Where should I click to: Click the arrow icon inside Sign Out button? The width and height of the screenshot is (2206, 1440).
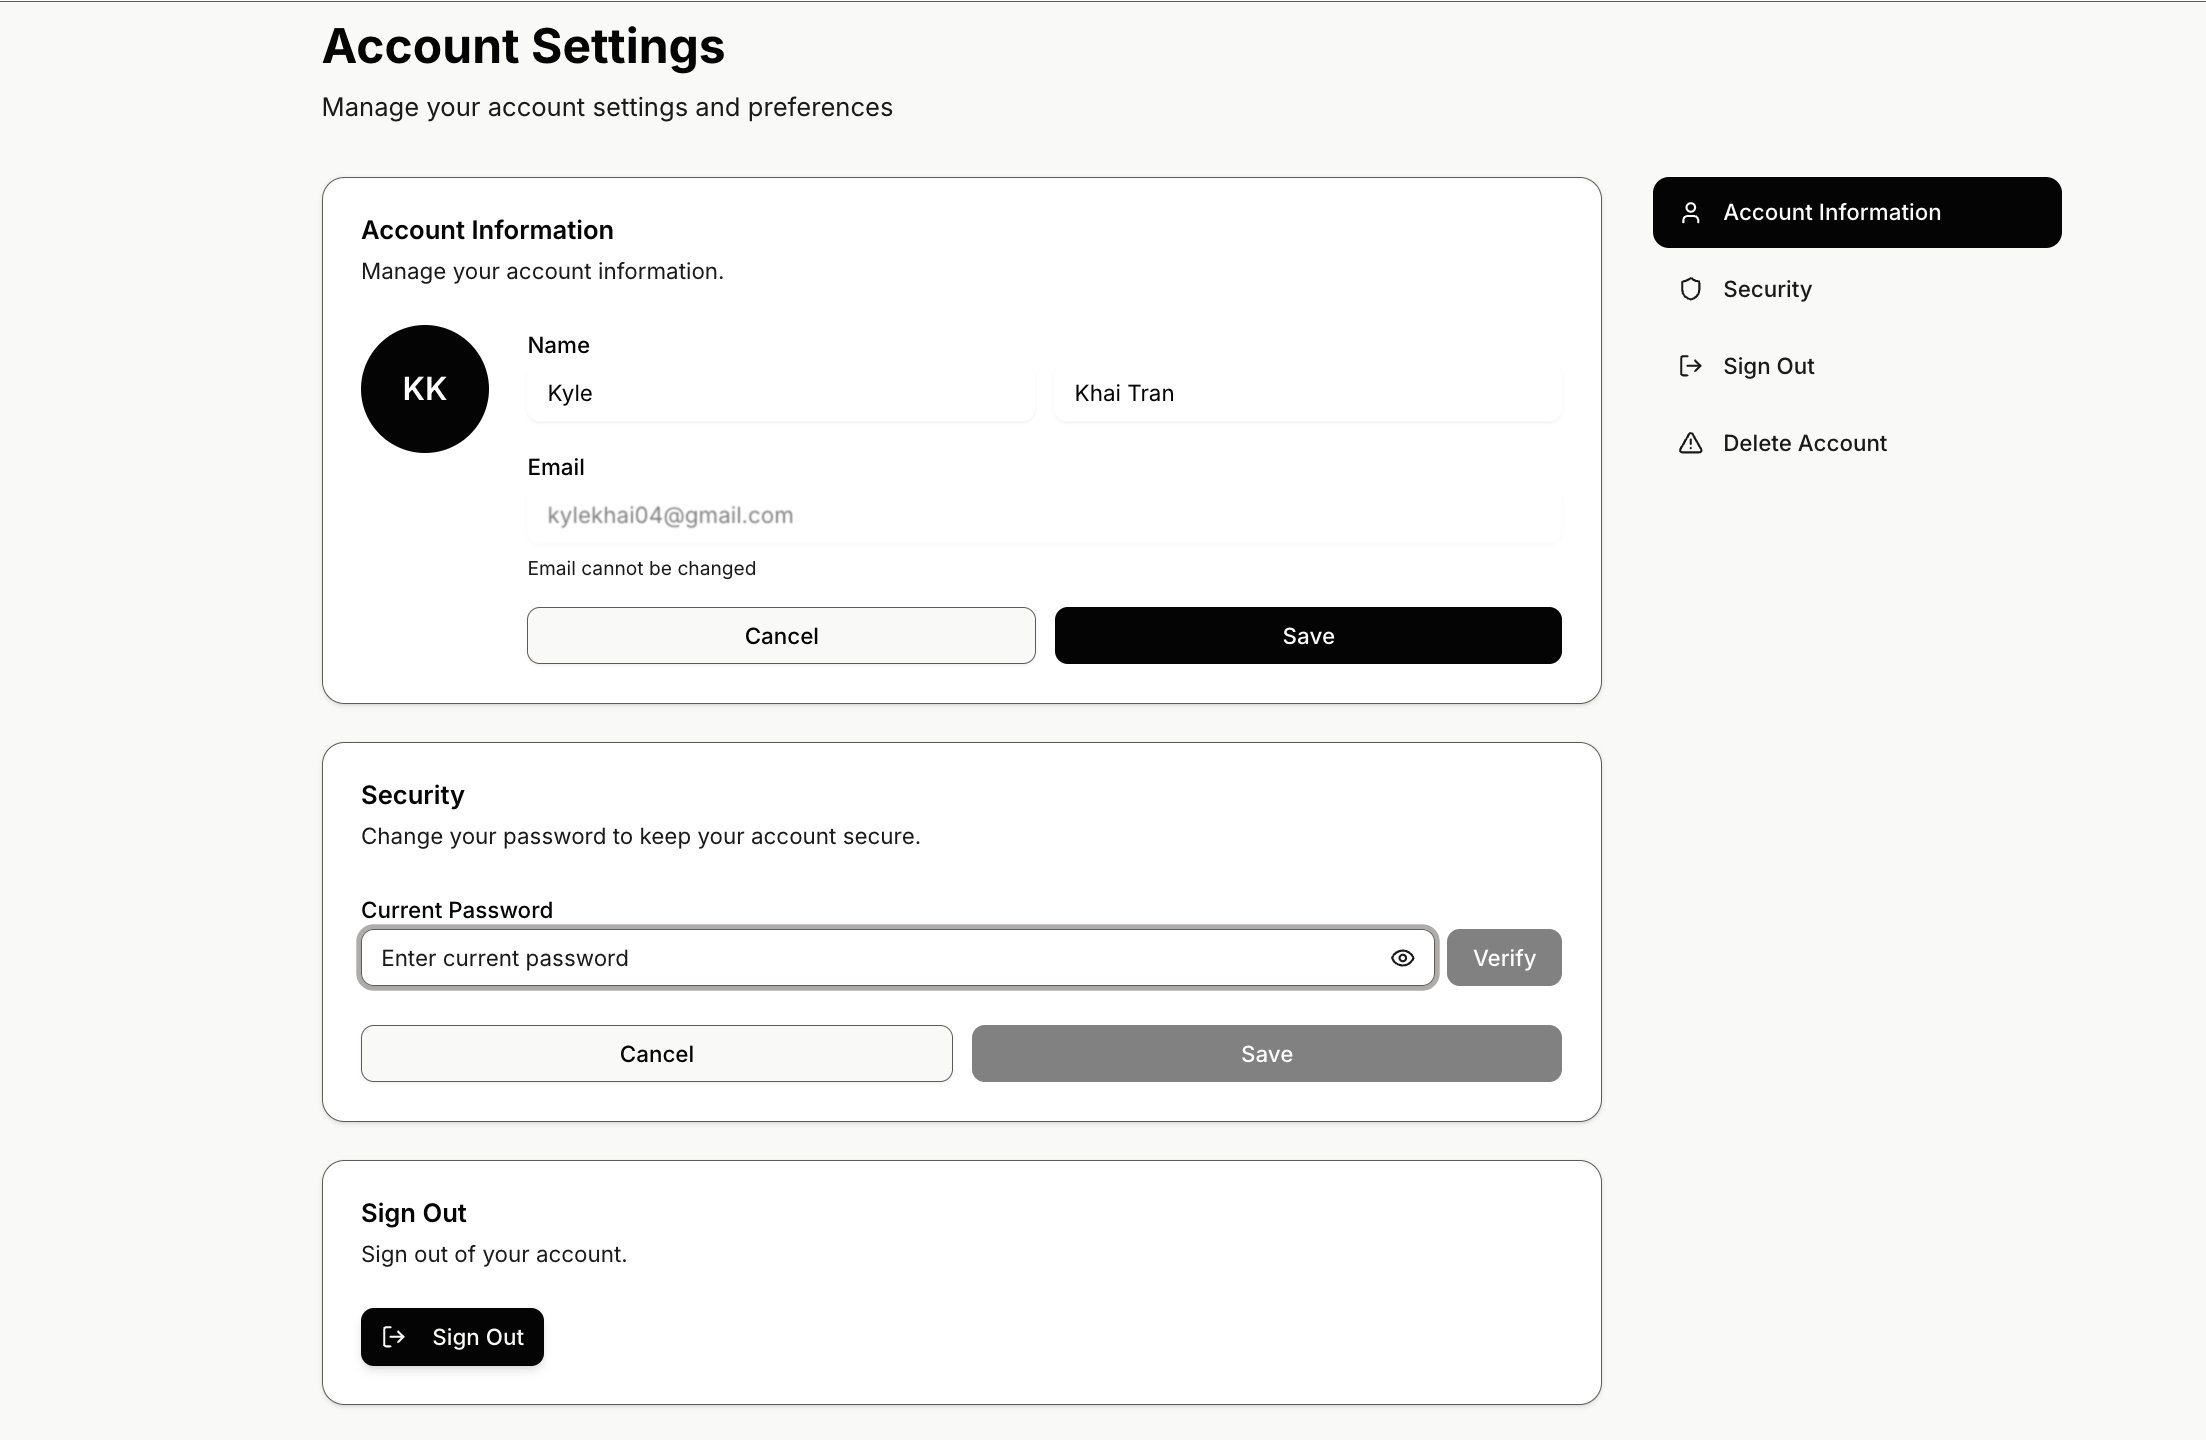click(x=394, y=1337)
